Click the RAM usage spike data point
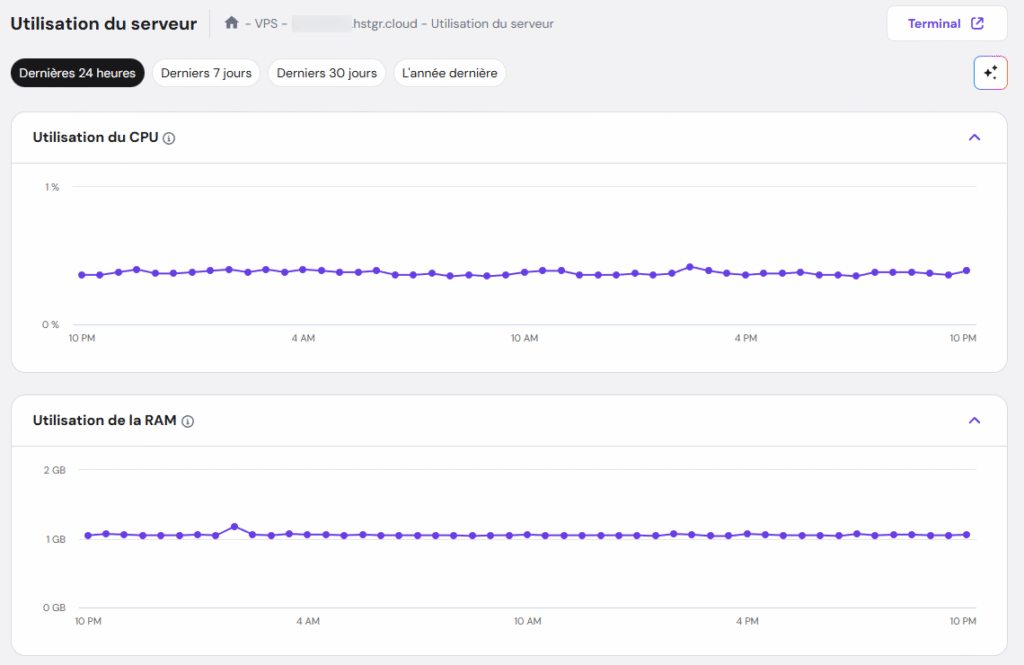 pyautogui.click(x=235, y=523)
